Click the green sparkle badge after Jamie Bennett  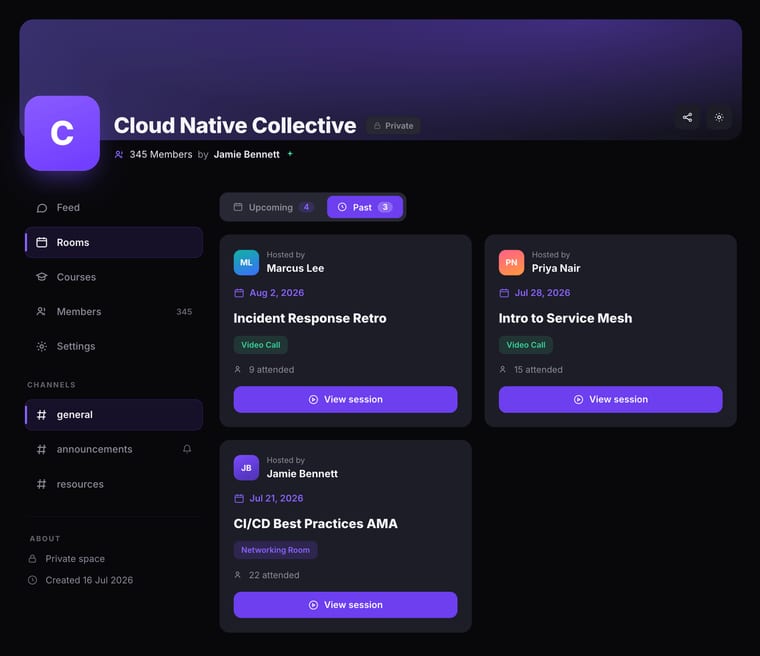[x=290, y=154]
